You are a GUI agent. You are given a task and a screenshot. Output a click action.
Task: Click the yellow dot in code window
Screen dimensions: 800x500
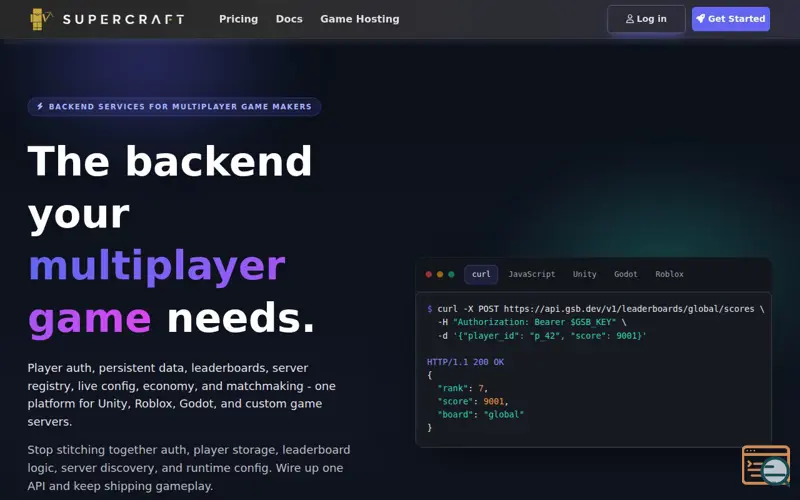coord(440,274)
